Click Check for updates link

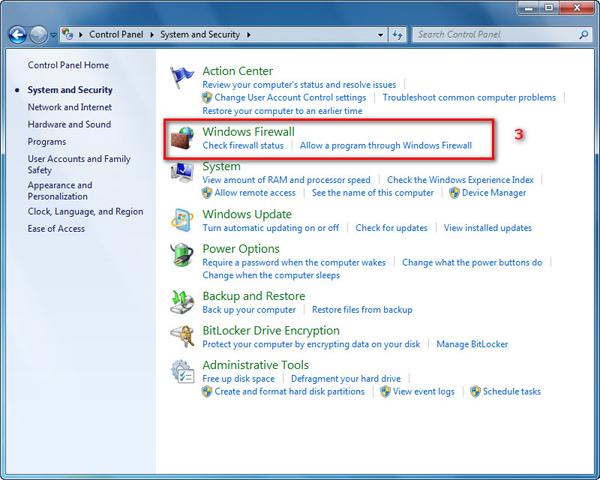click(391, 228)
